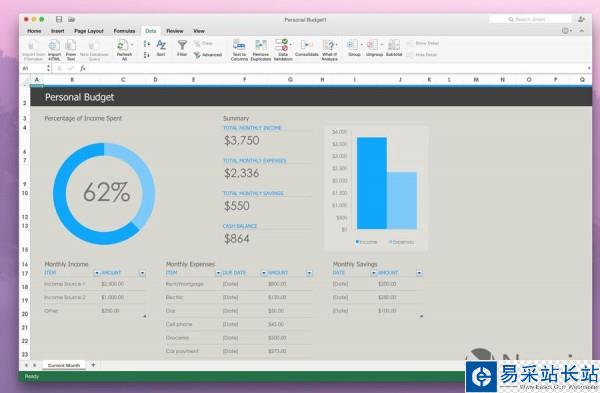This screenshot has height=393, width=600.
Task: Select the Current Month sheet tab
Action: [64, 365]
